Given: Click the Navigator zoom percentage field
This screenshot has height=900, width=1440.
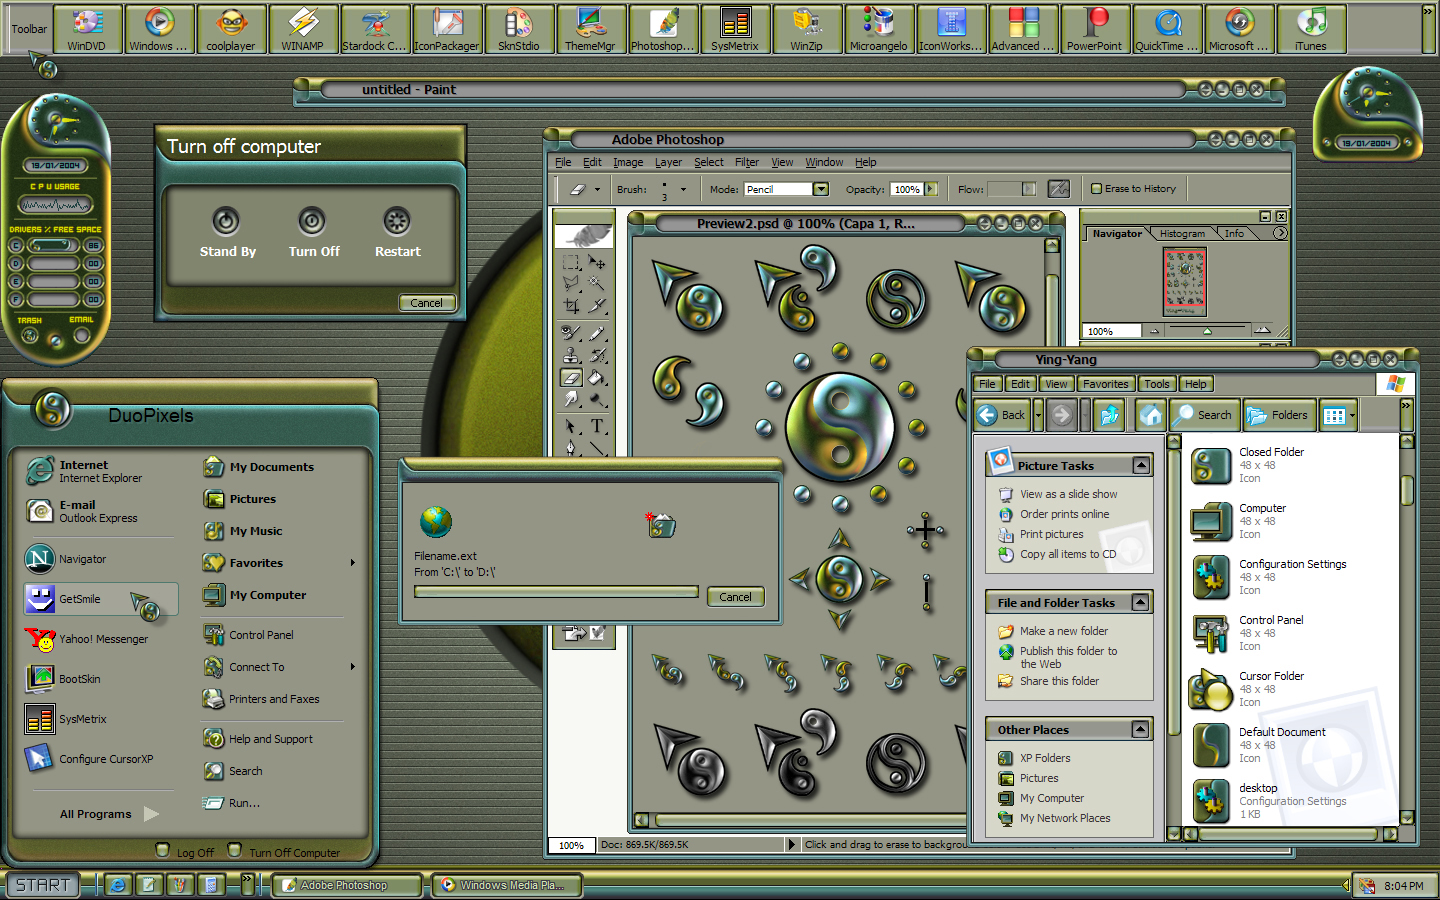Looking at the screenshot, I should tap(1110, 331).
